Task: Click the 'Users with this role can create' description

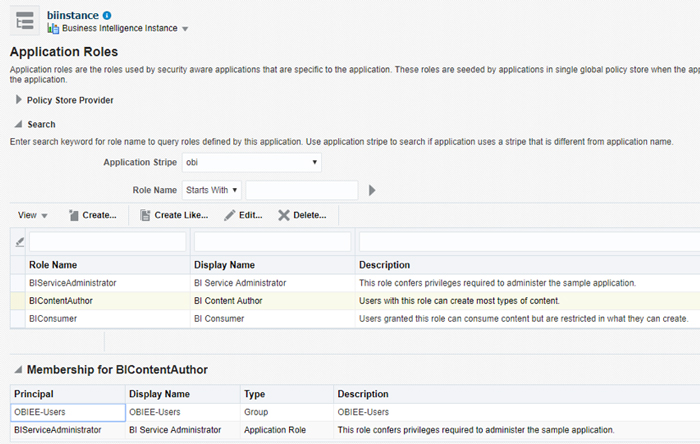Action: click(459, 301)
